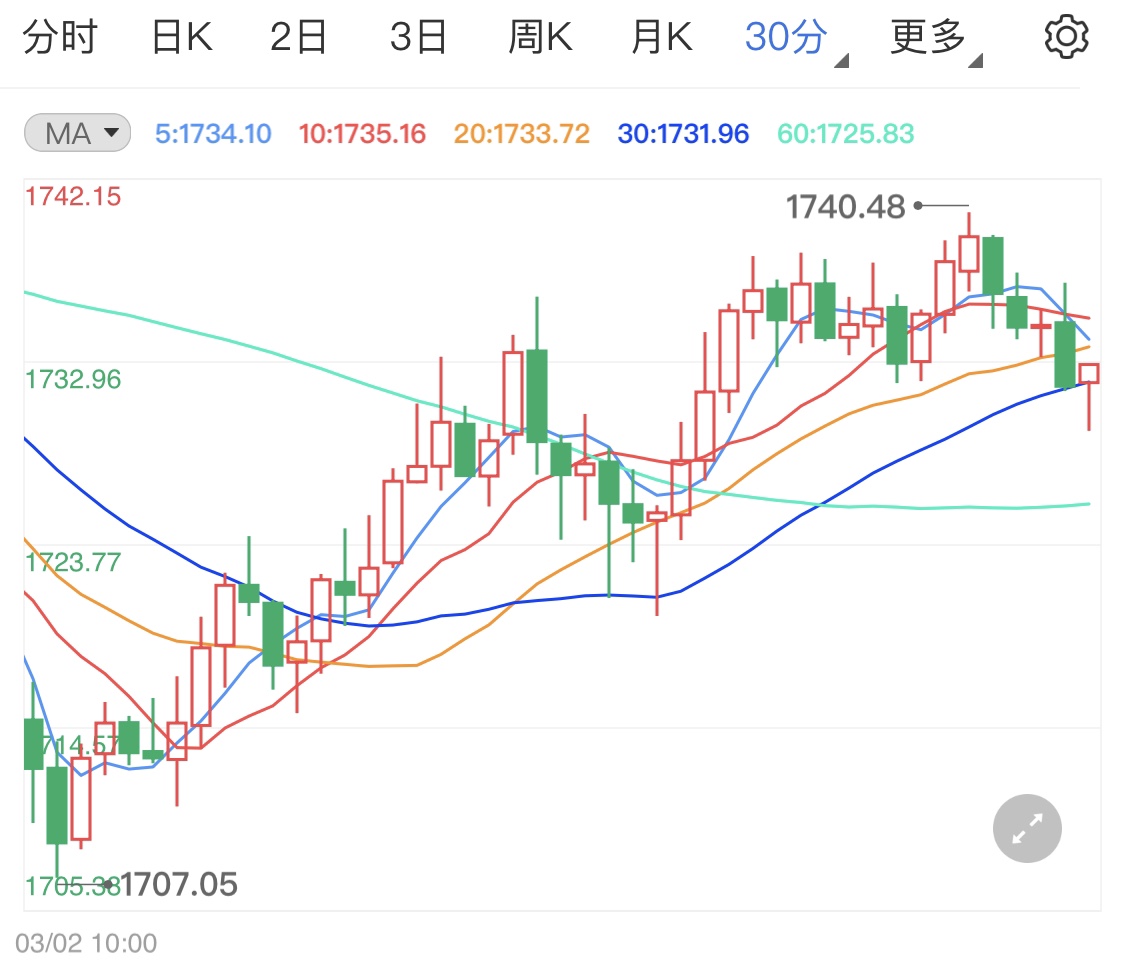The image size is (1125, 979).
Task: Open the chart settings gear icon
Action: pos(1065,37)
